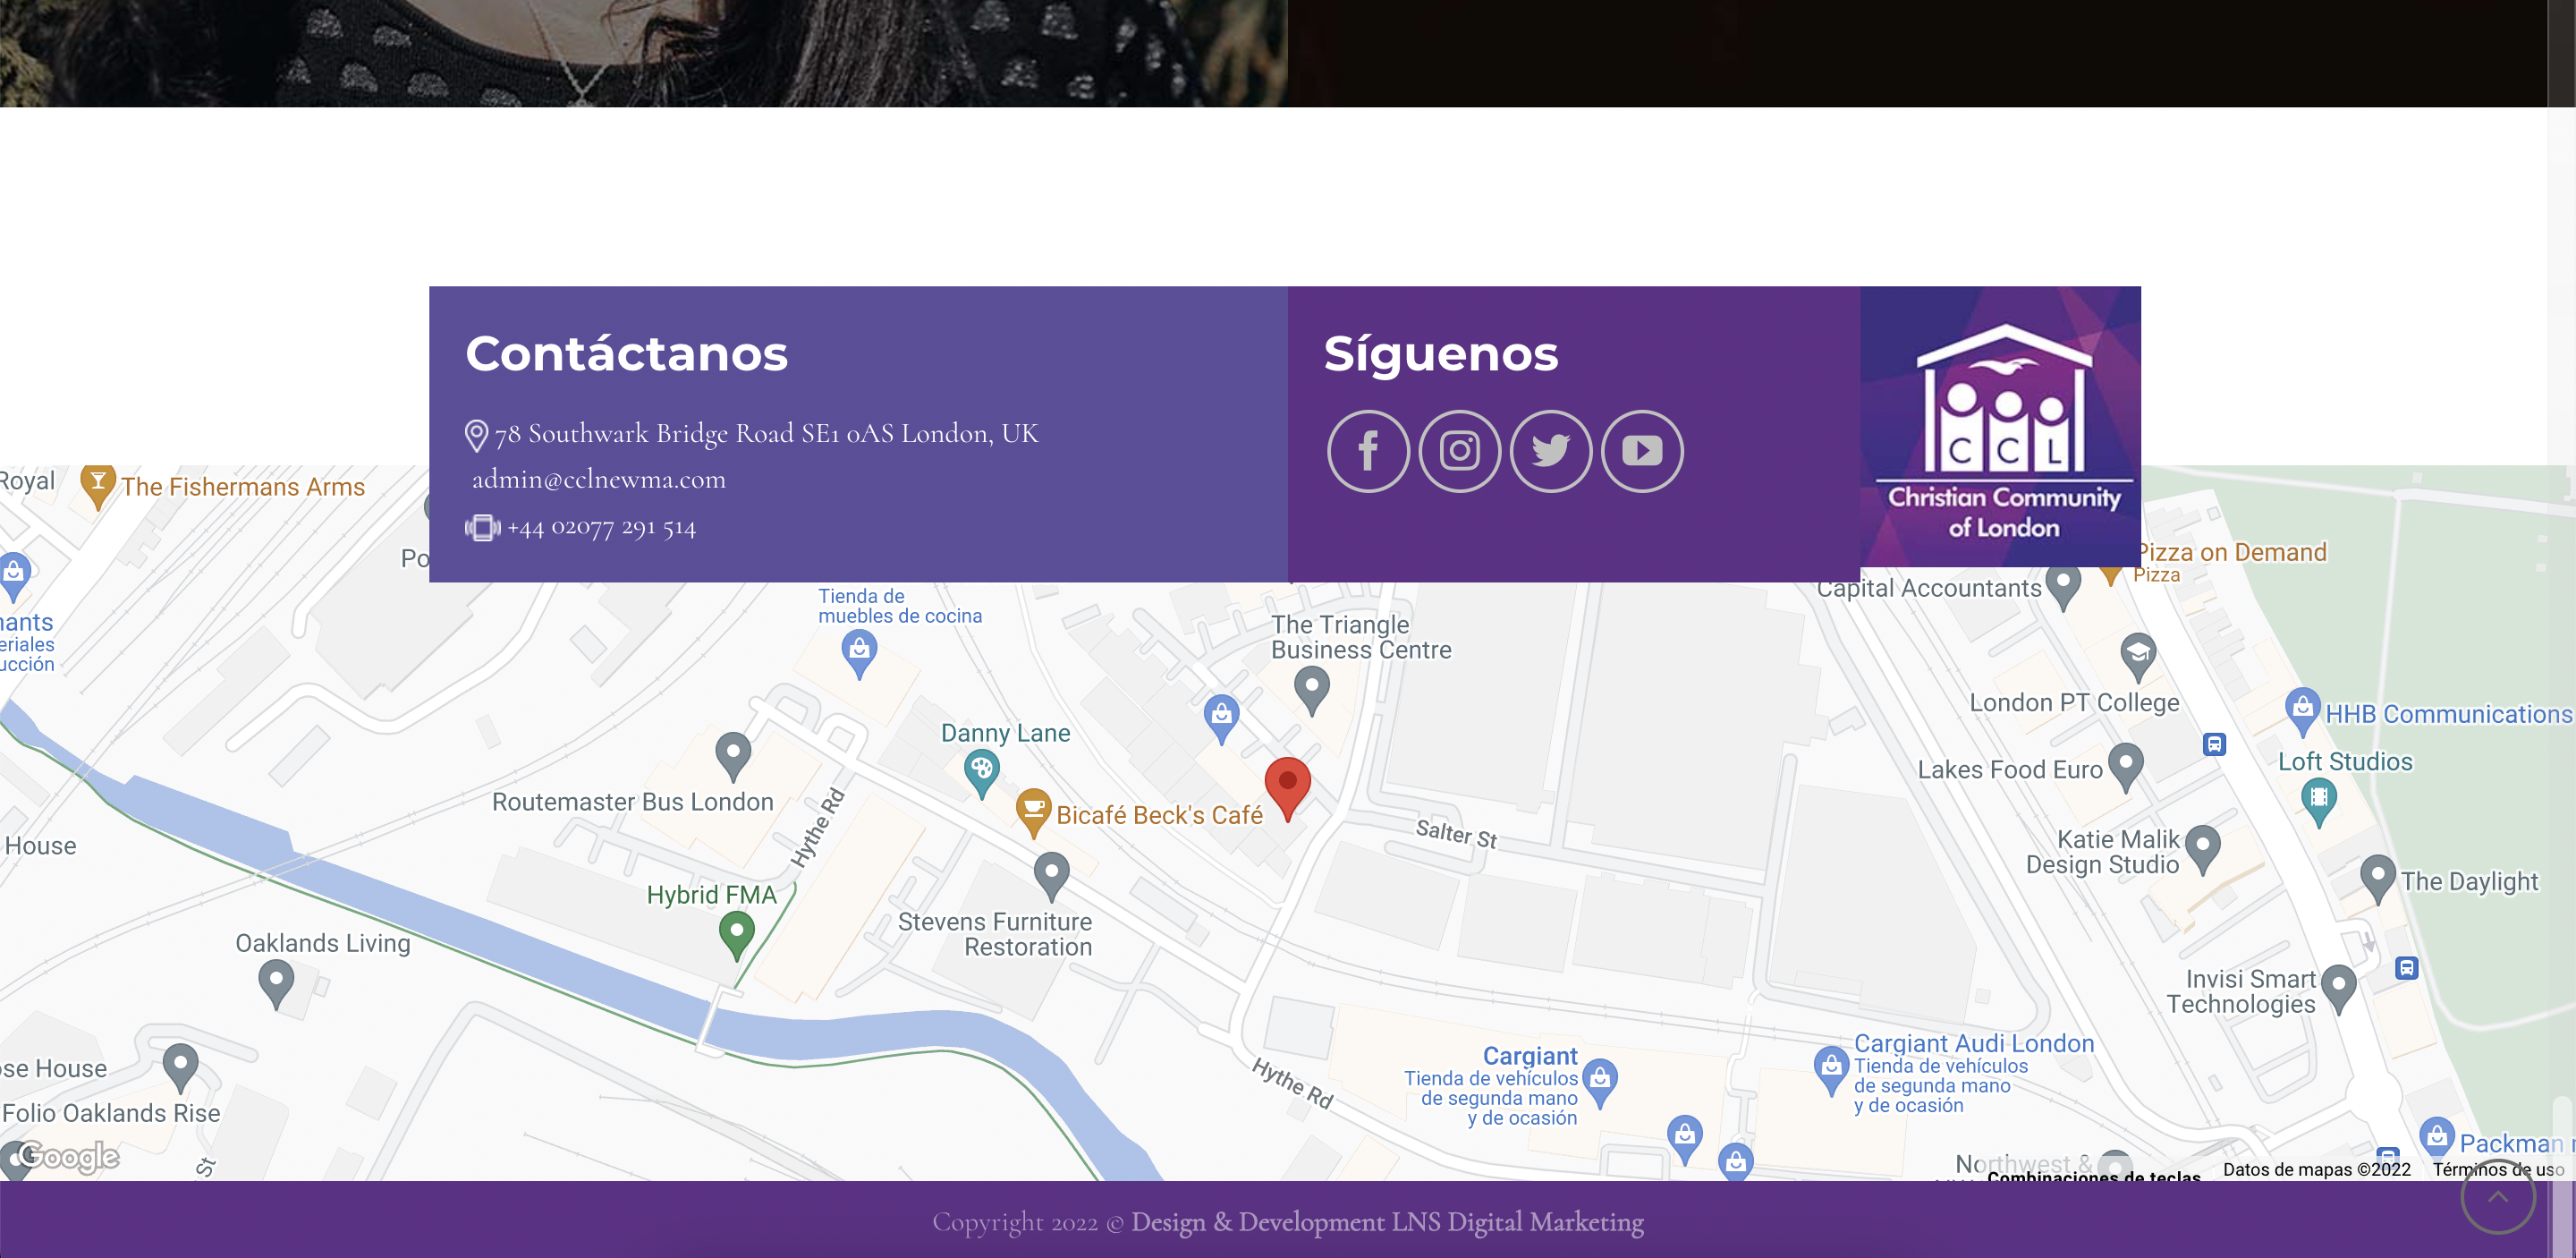Click the admin@cclnewma.com email link
Viewport: 2576px width, 1258px height.
(598, 479)
